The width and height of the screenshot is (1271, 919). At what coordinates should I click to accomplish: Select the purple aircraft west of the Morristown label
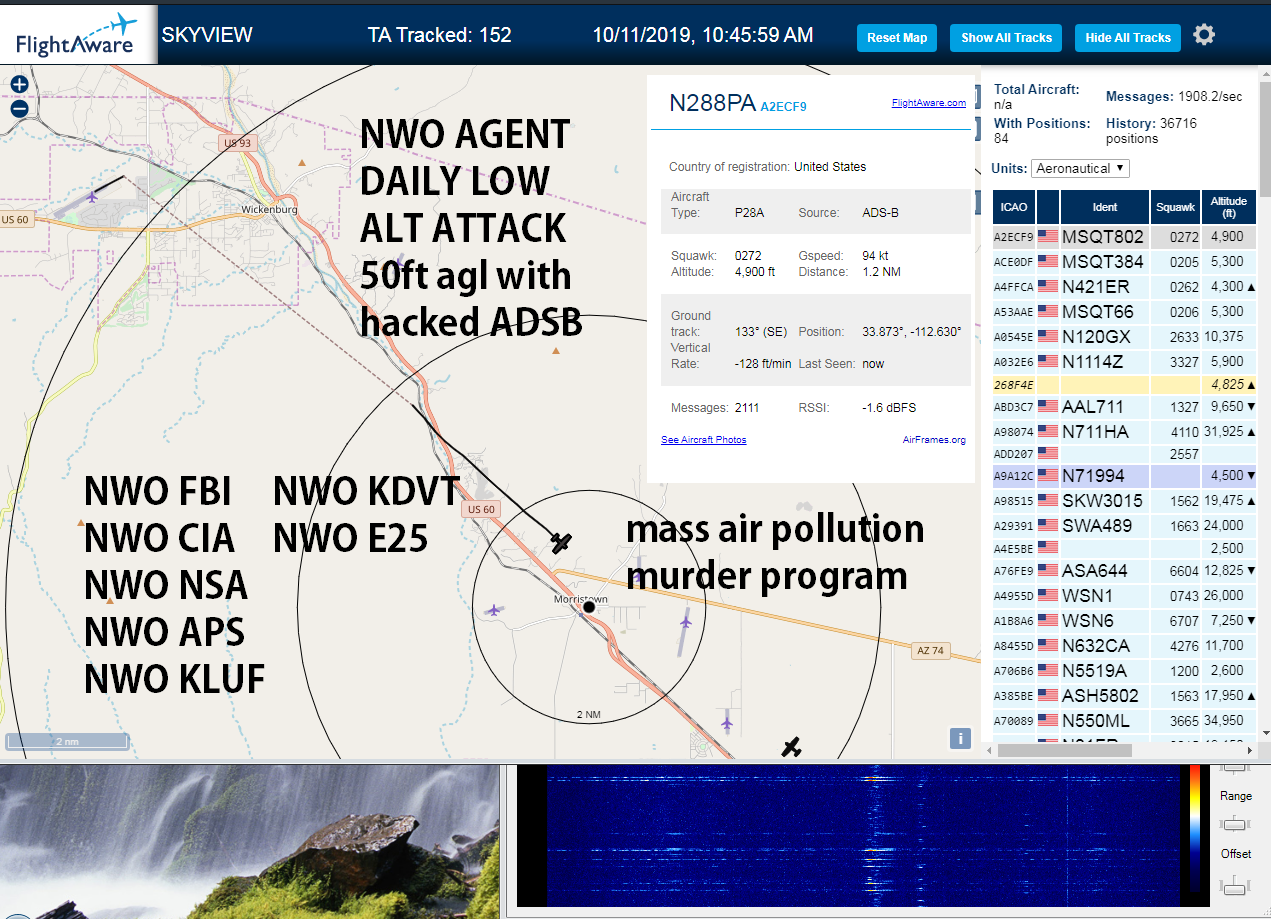pyautogui.click(x=493, y=609)
